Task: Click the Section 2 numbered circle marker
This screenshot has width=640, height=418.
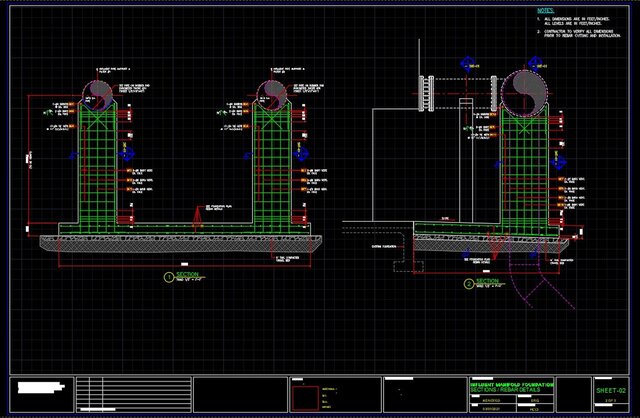Action: (x=468, y=283)
